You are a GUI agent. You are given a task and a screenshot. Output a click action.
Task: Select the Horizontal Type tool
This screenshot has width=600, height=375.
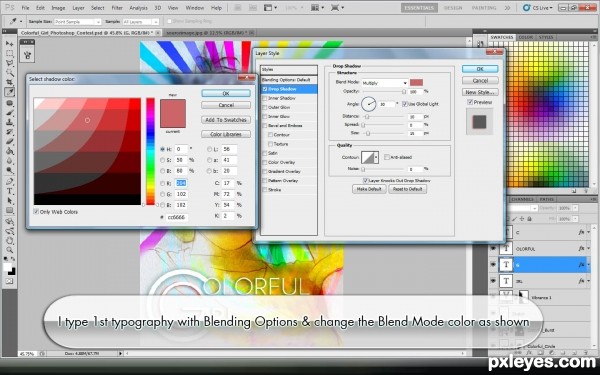tap(9, 191)
